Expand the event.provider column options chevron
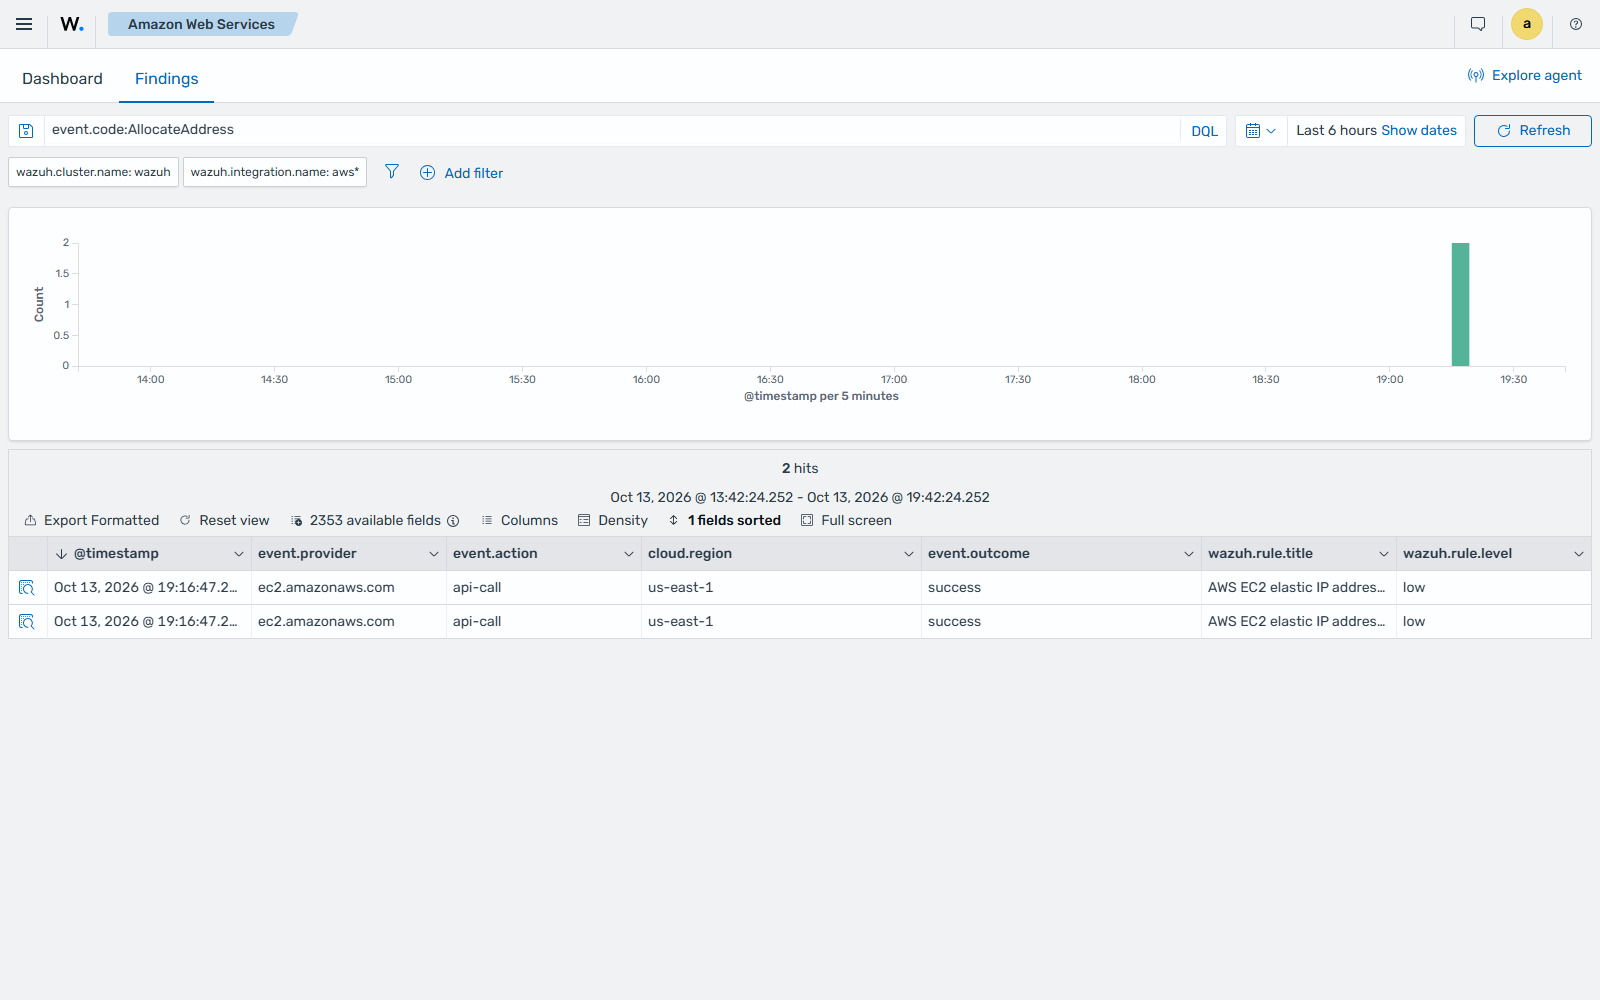 [434, 554]
